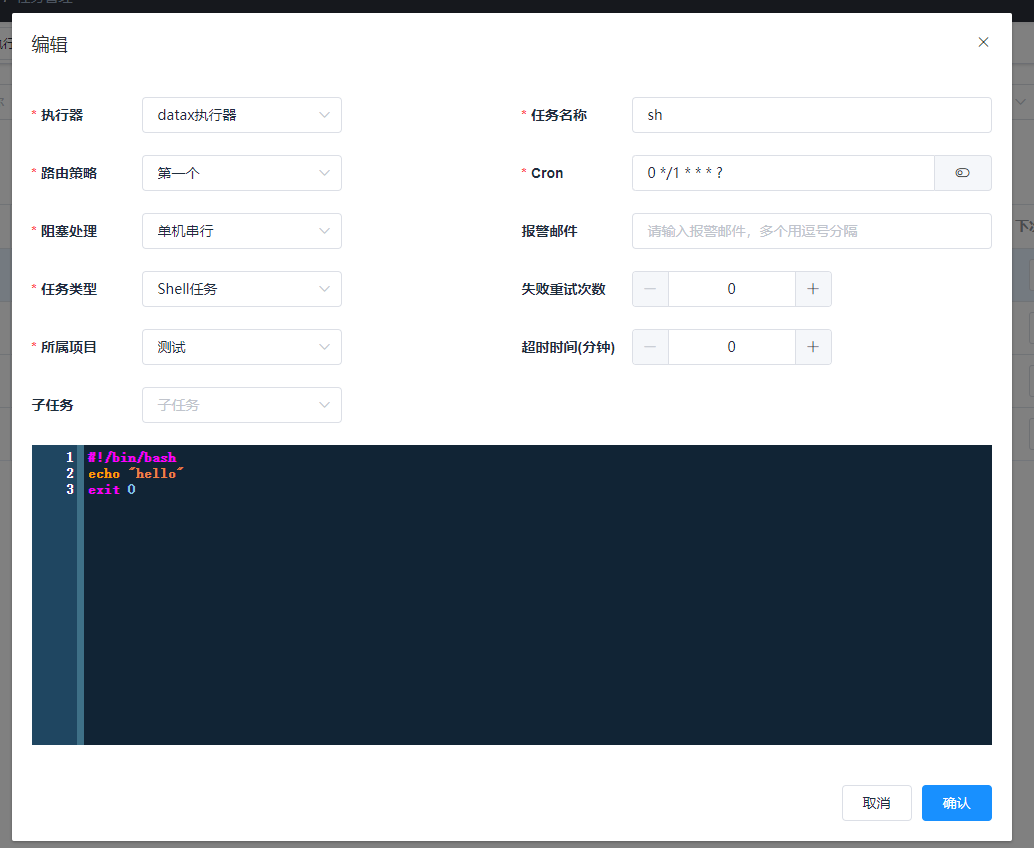Decrease 失败重试次数 using the minus icon

[650, 288]
